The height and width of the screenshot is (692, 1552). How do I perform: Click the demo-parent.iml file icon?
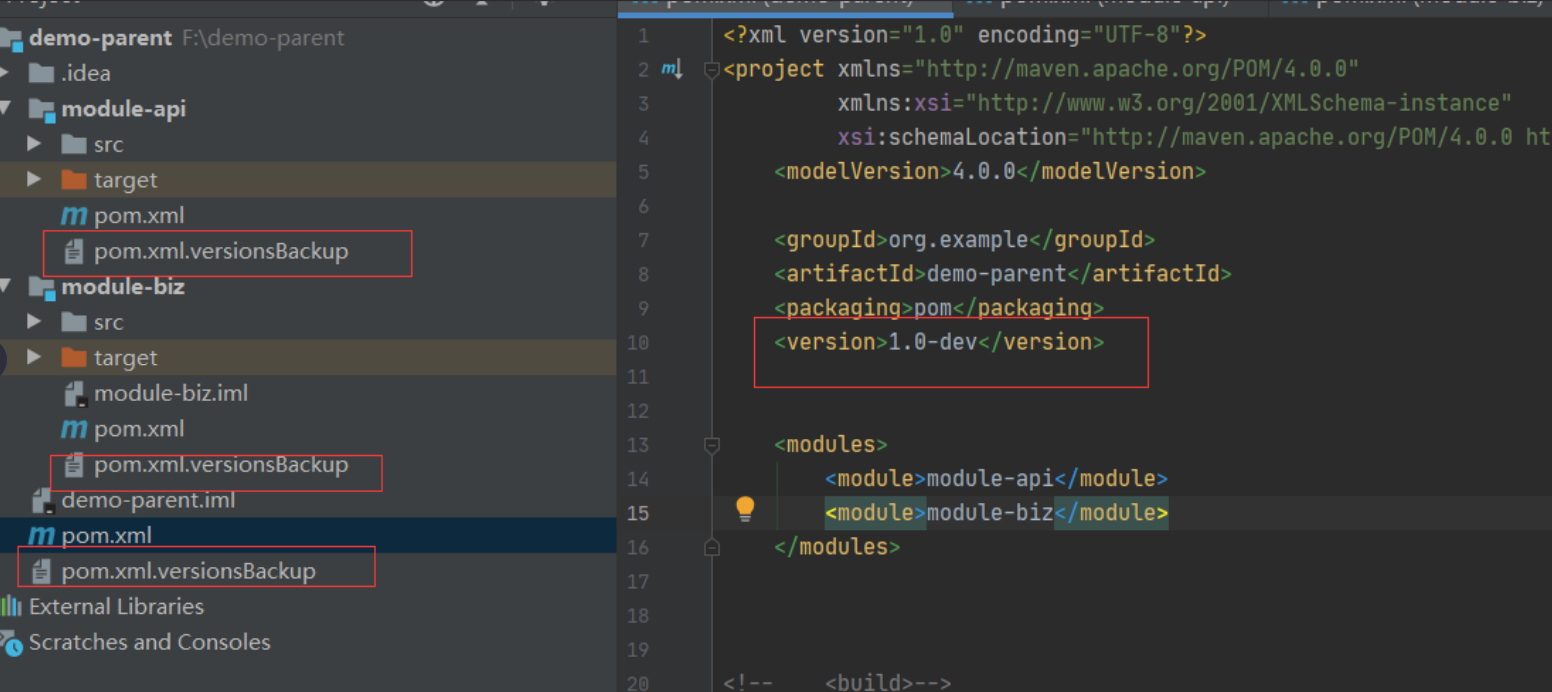(42, 500)
